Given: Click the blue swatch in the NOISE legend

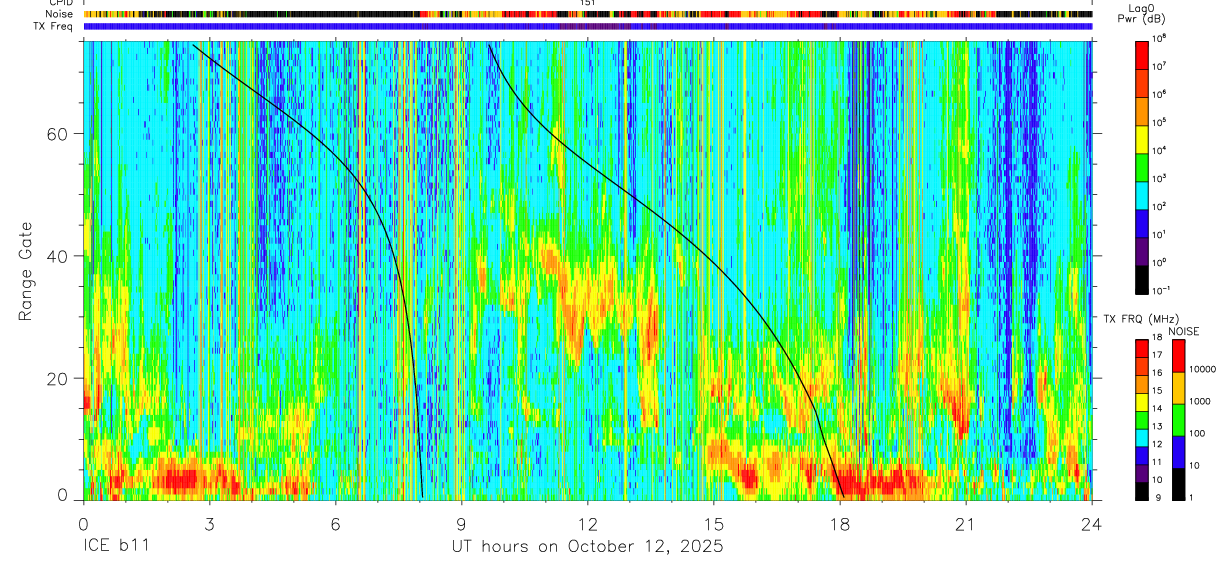Looking at the screenshot, I should (x=1178, y=452).
